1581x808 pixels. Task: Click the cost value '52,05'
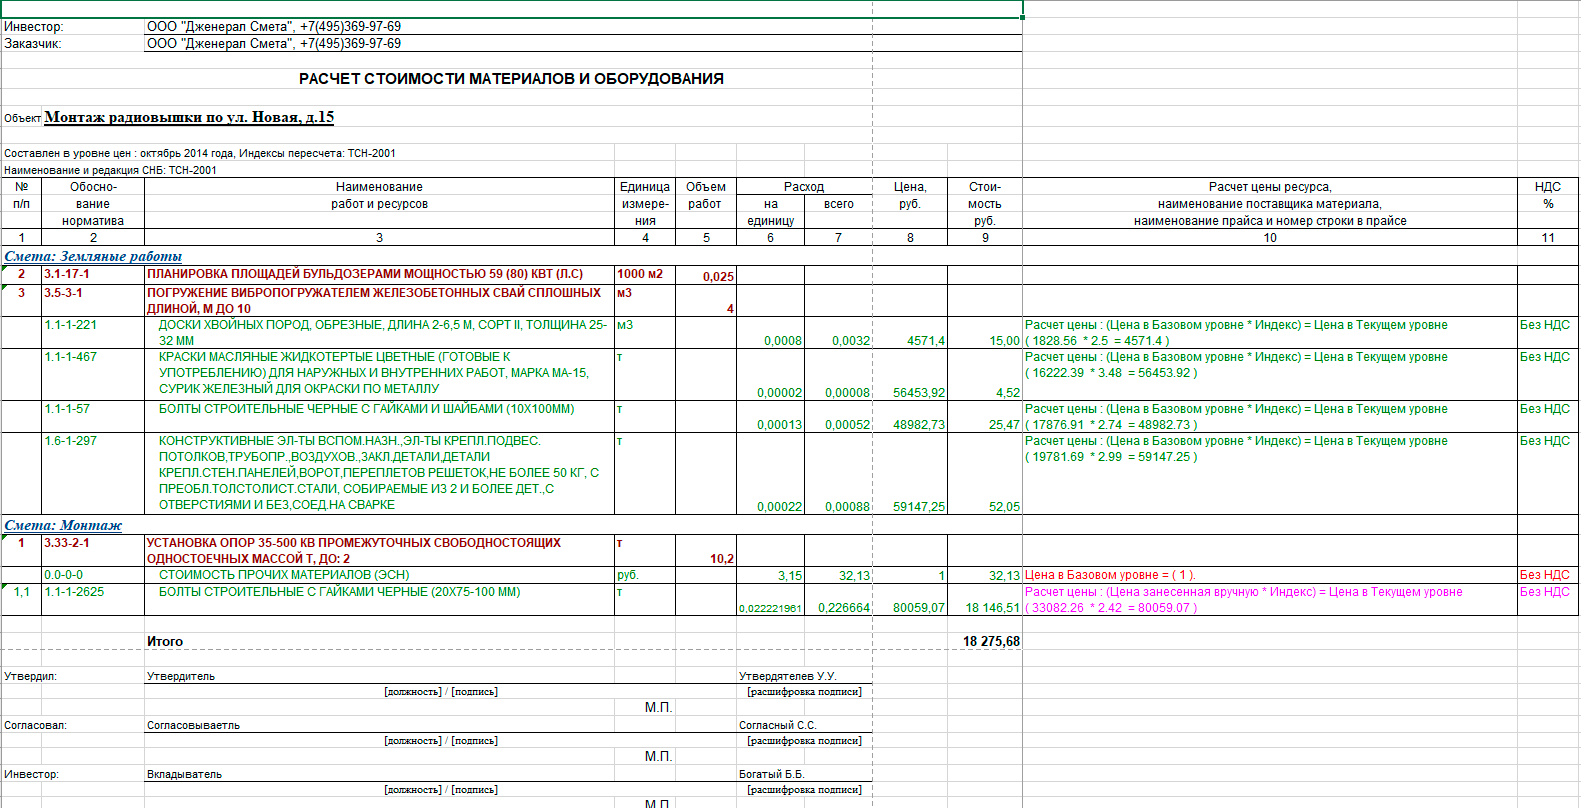point(1004,507)
